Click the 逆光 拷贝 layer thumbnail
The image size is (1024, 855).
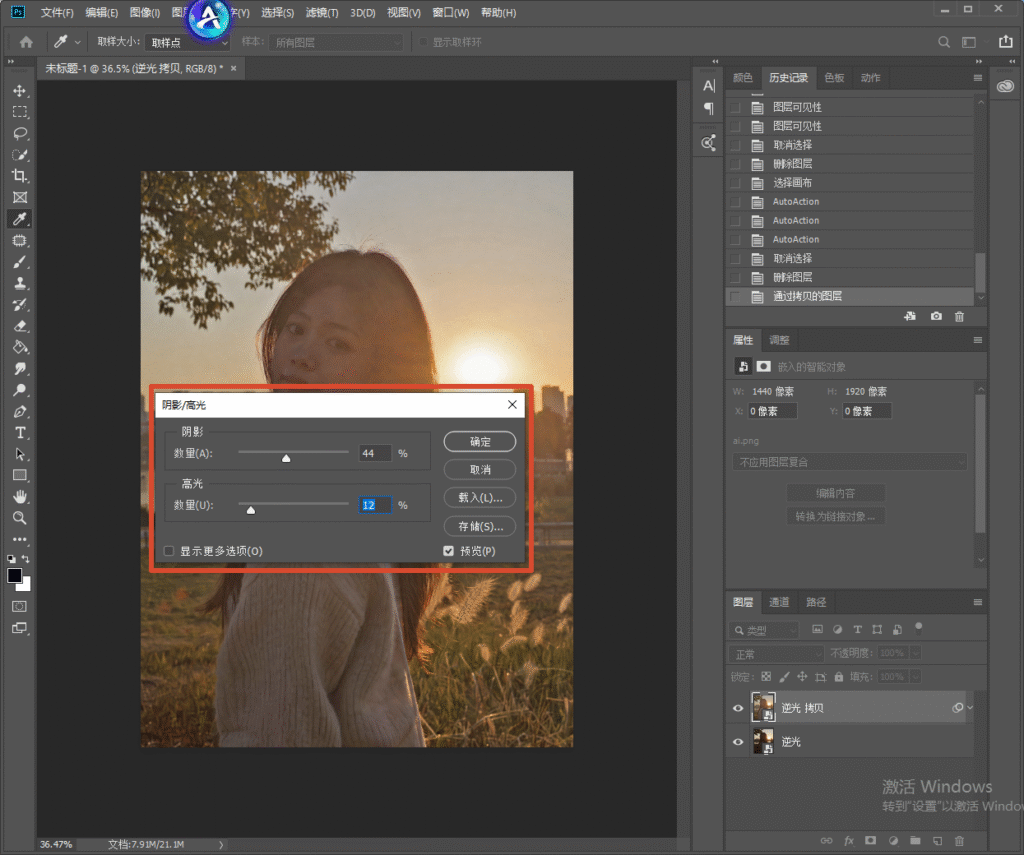tap(763, 707)
